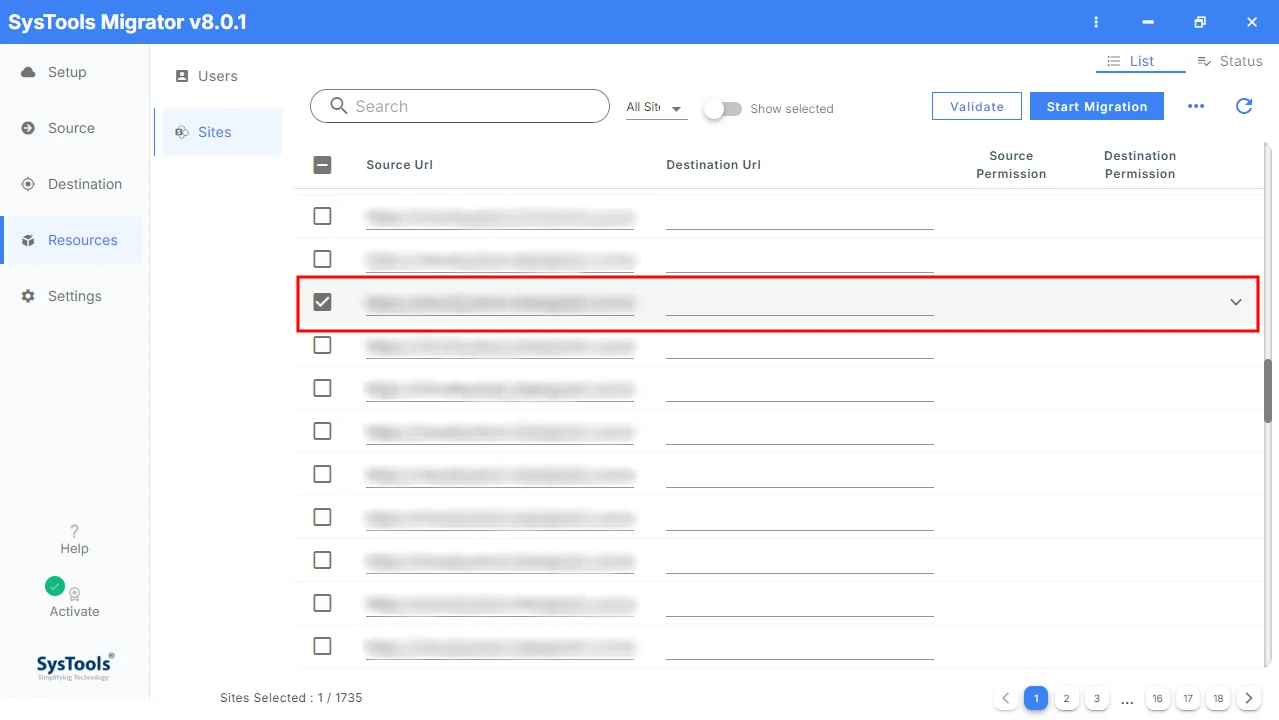
Task: Switch to List view
Action: click(x=1141, y=61)
